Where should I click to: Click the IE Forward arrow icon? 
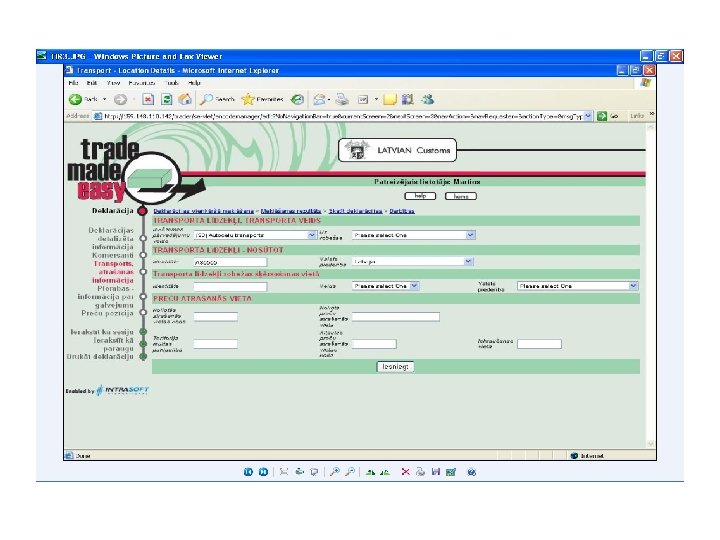tap(120, 99)
